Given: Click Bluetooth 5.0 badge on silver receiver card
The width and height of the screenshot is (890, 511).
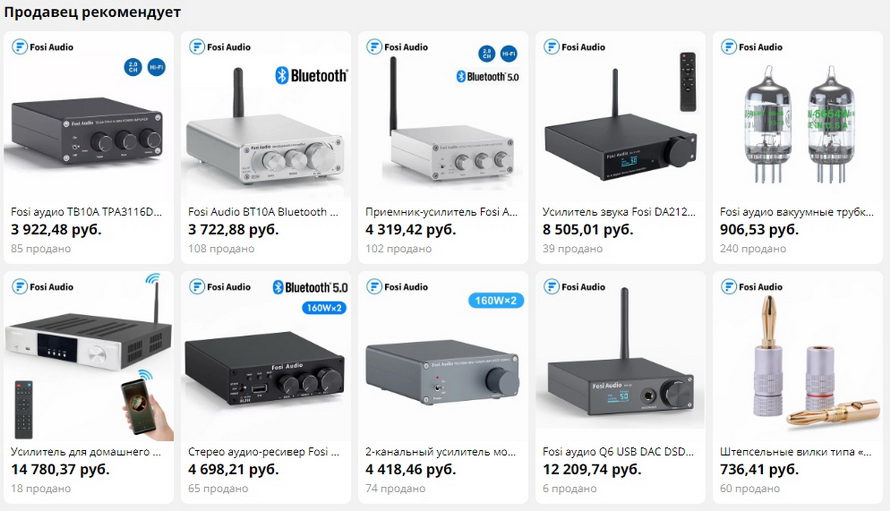Looking at the screenshot, I should point(488,77).
